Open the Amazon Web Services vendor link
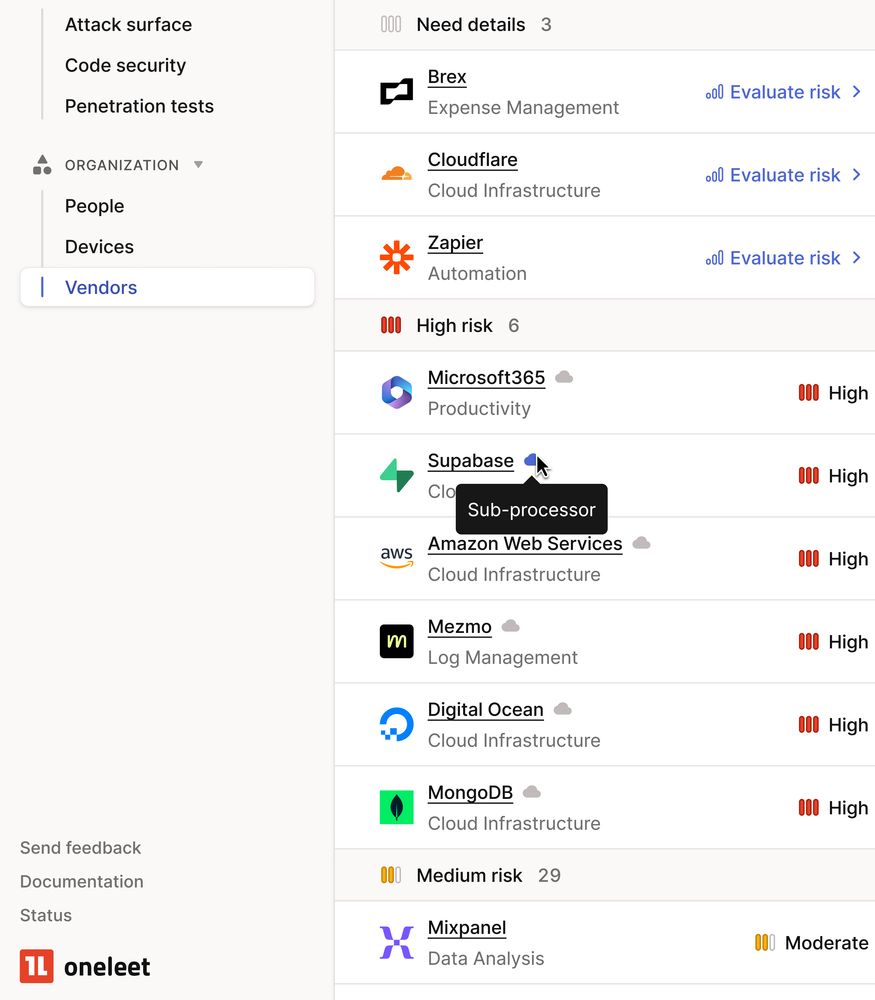Image resolution: width=875 pixels, height=1000 pixels. coord(525,543)
